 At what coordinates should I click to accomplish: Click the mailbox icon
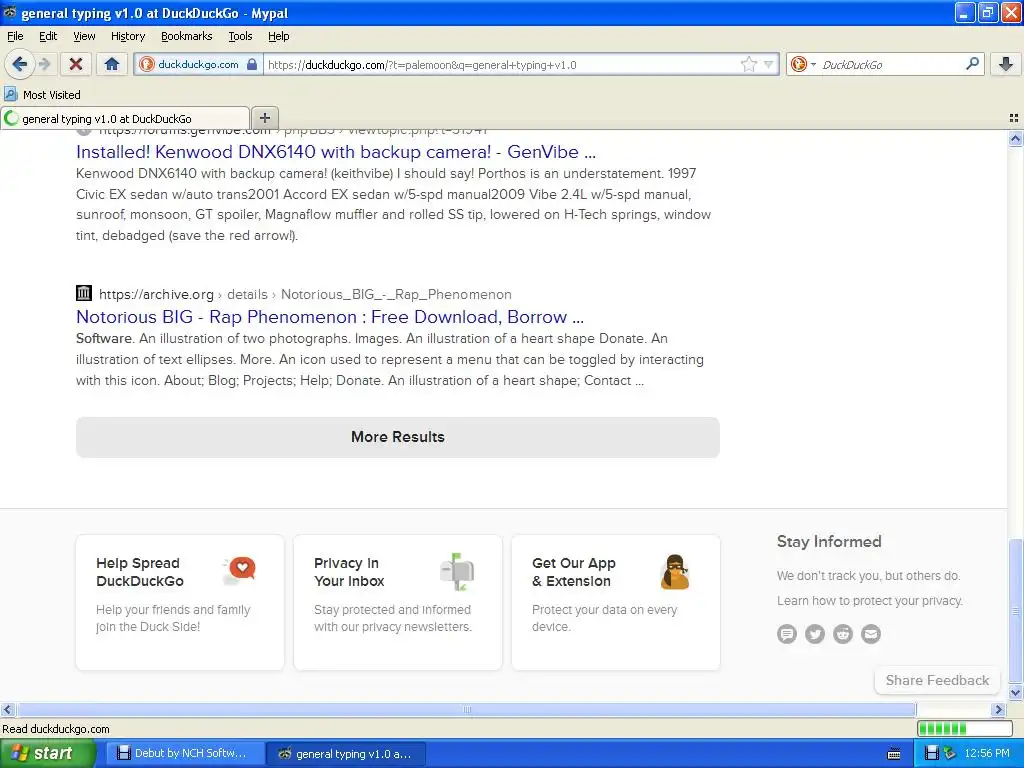coord(457,571)
